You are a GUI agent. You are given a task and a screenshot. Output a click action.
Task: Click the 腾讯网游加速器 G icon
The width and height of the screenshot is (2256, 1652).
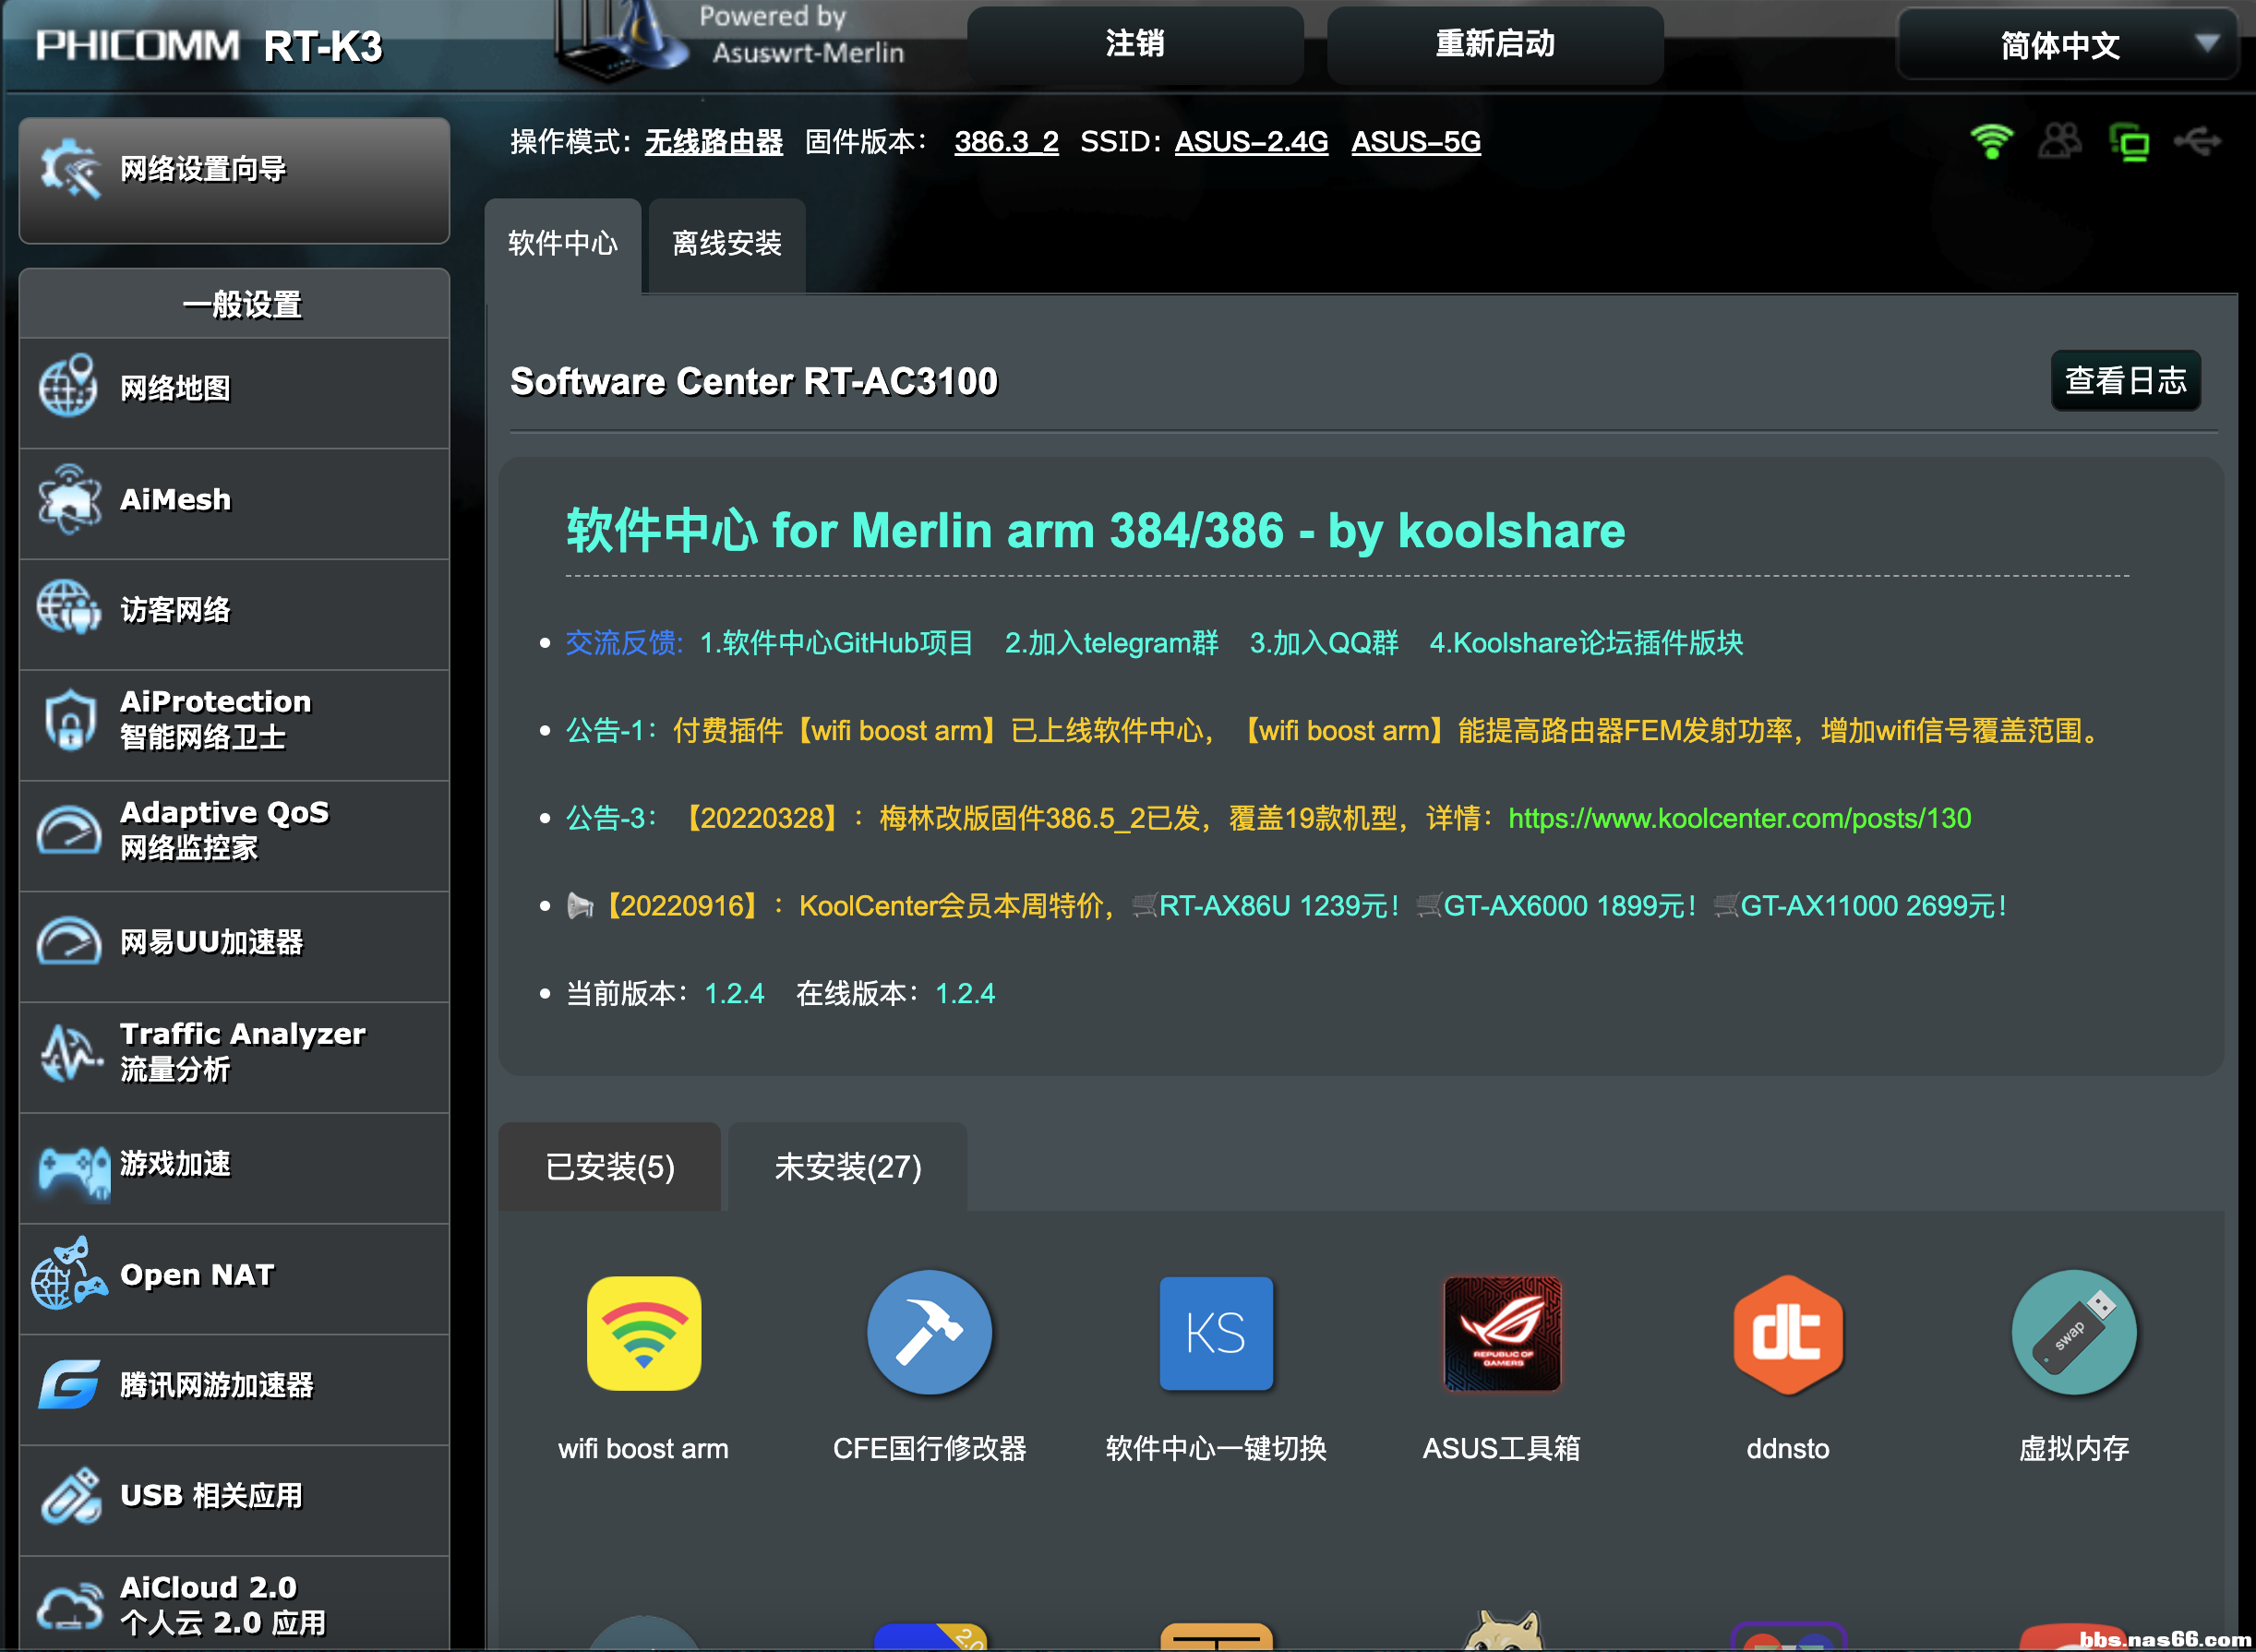[x=68, y=1384]
